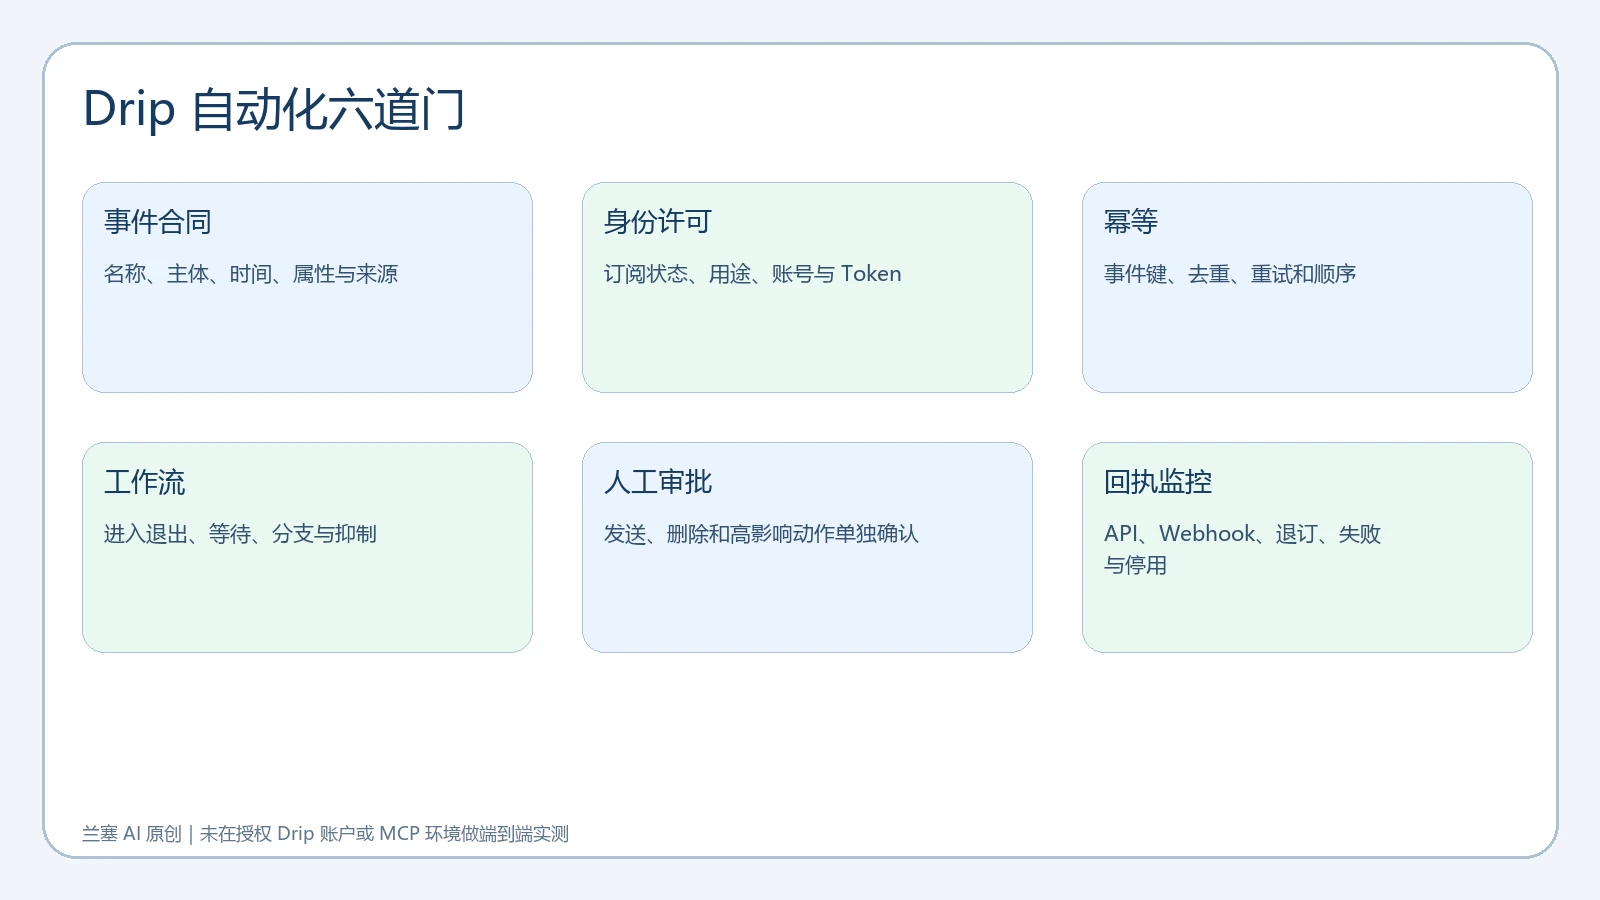Select the '事件合同' card heading
Image resolution: width=1600 pixels, height=900 pixels.
pos(158,222)
